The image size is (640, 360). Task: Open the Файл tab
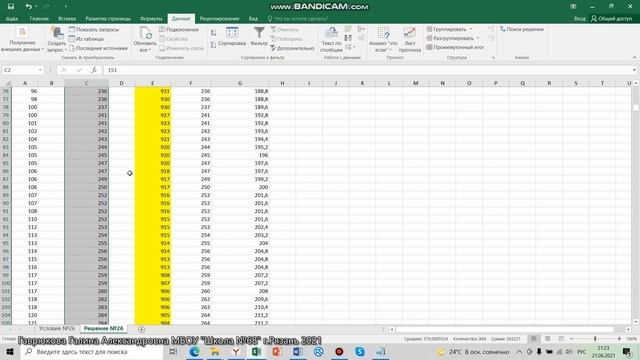coord(11,19)
